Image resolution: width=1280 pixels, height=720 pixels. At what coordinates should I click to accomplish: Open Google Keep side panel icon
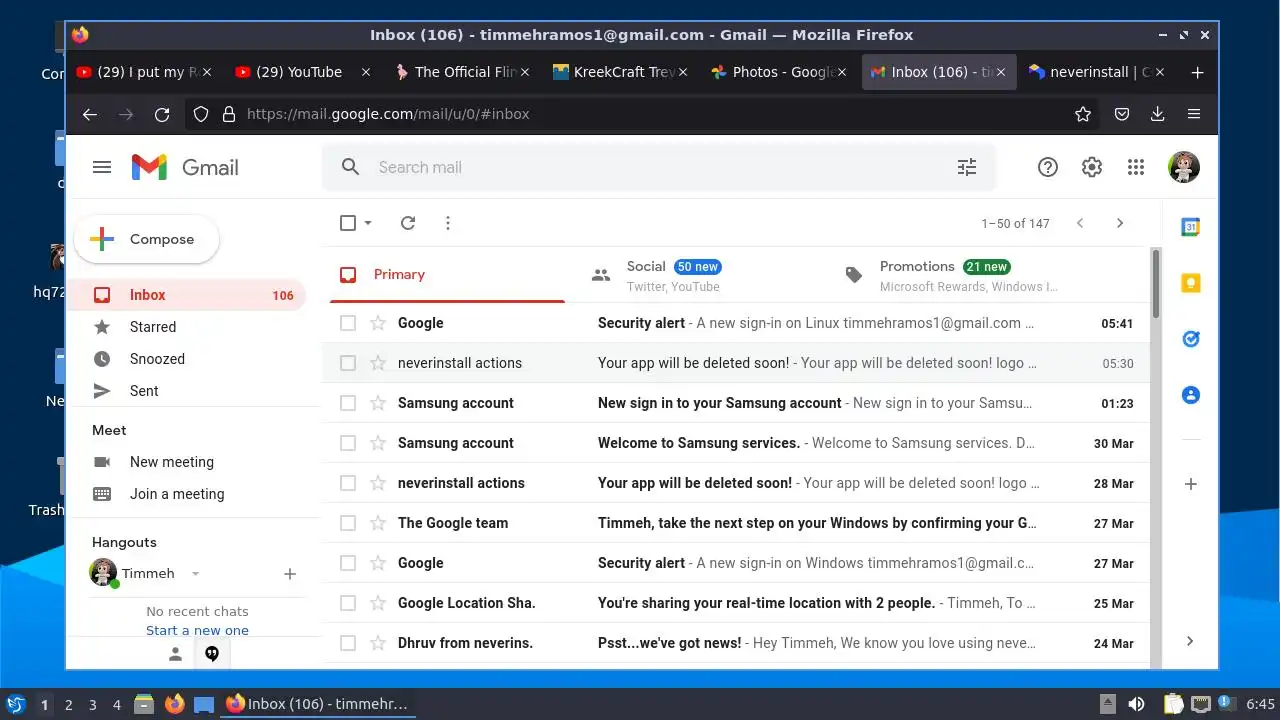pos(1190,283)
